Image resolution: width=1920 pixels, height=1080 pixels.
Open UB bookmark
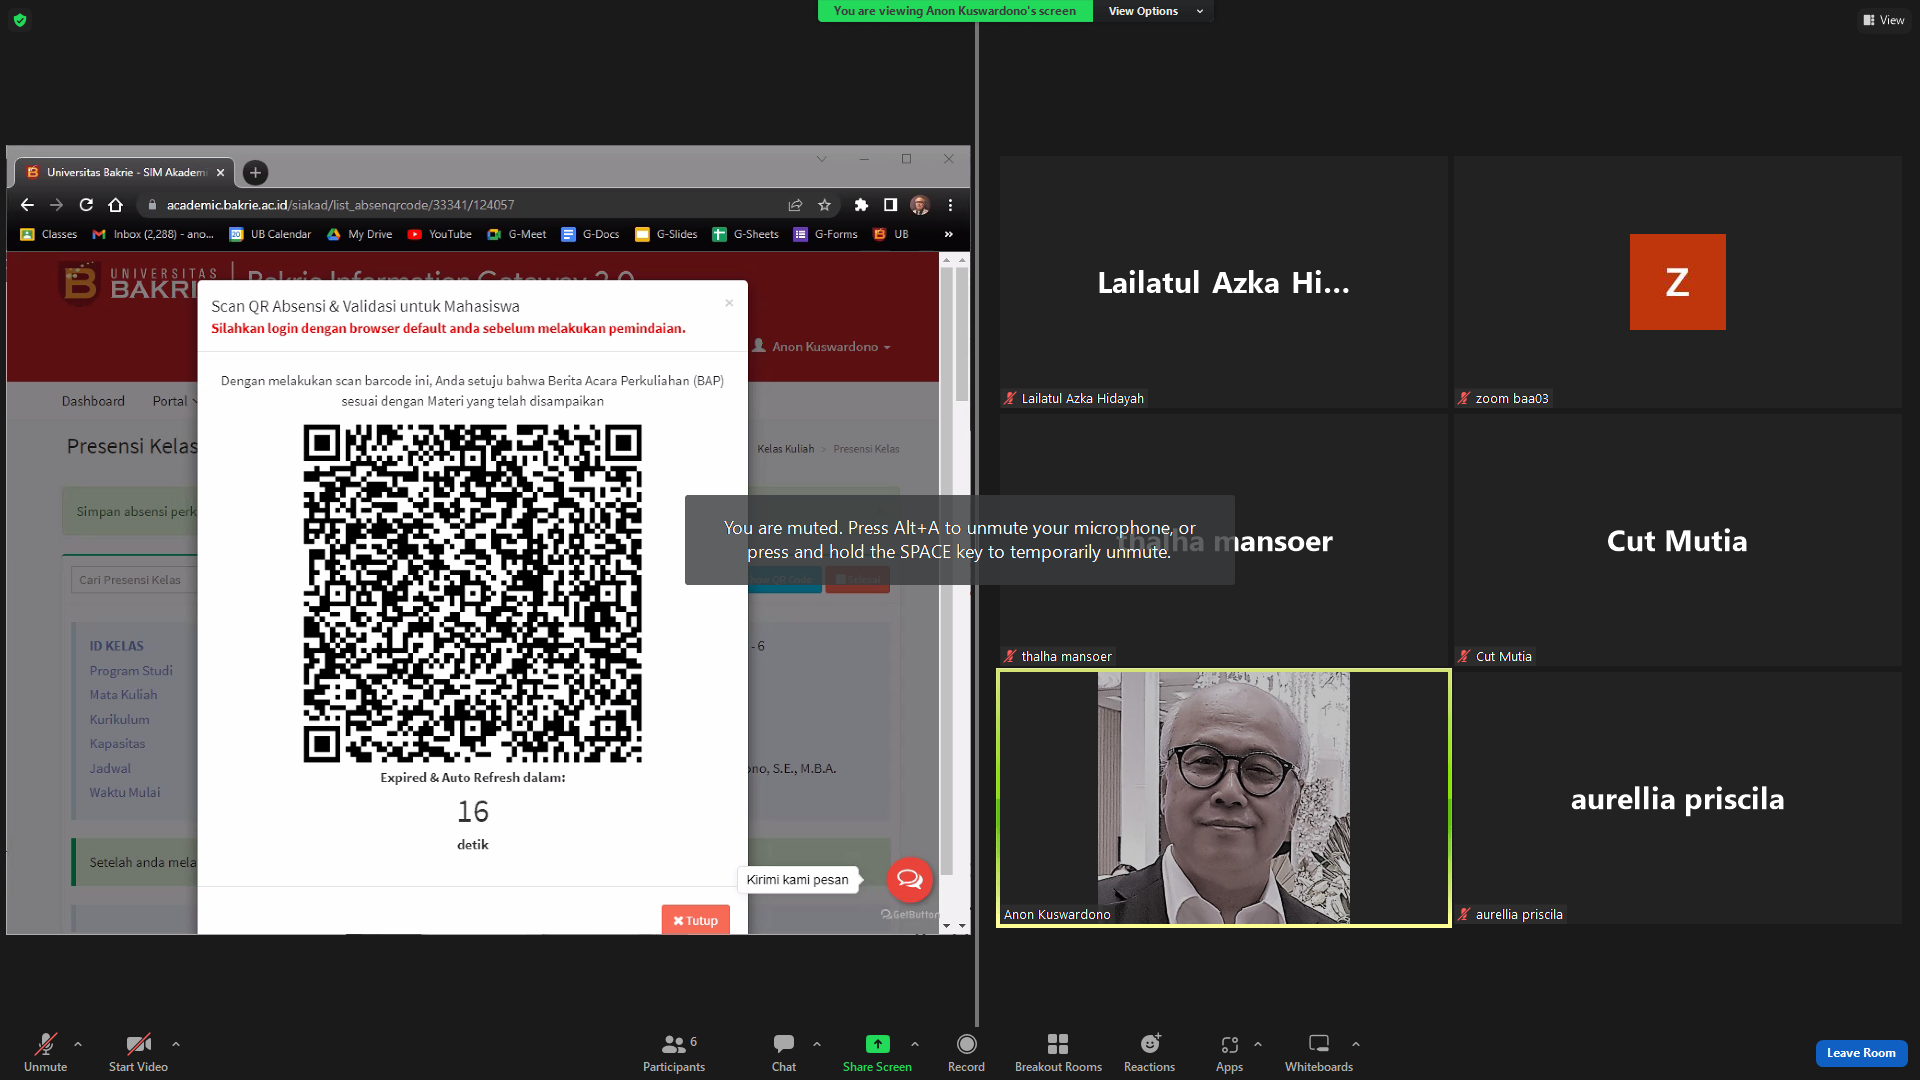(x=891, y=234)
